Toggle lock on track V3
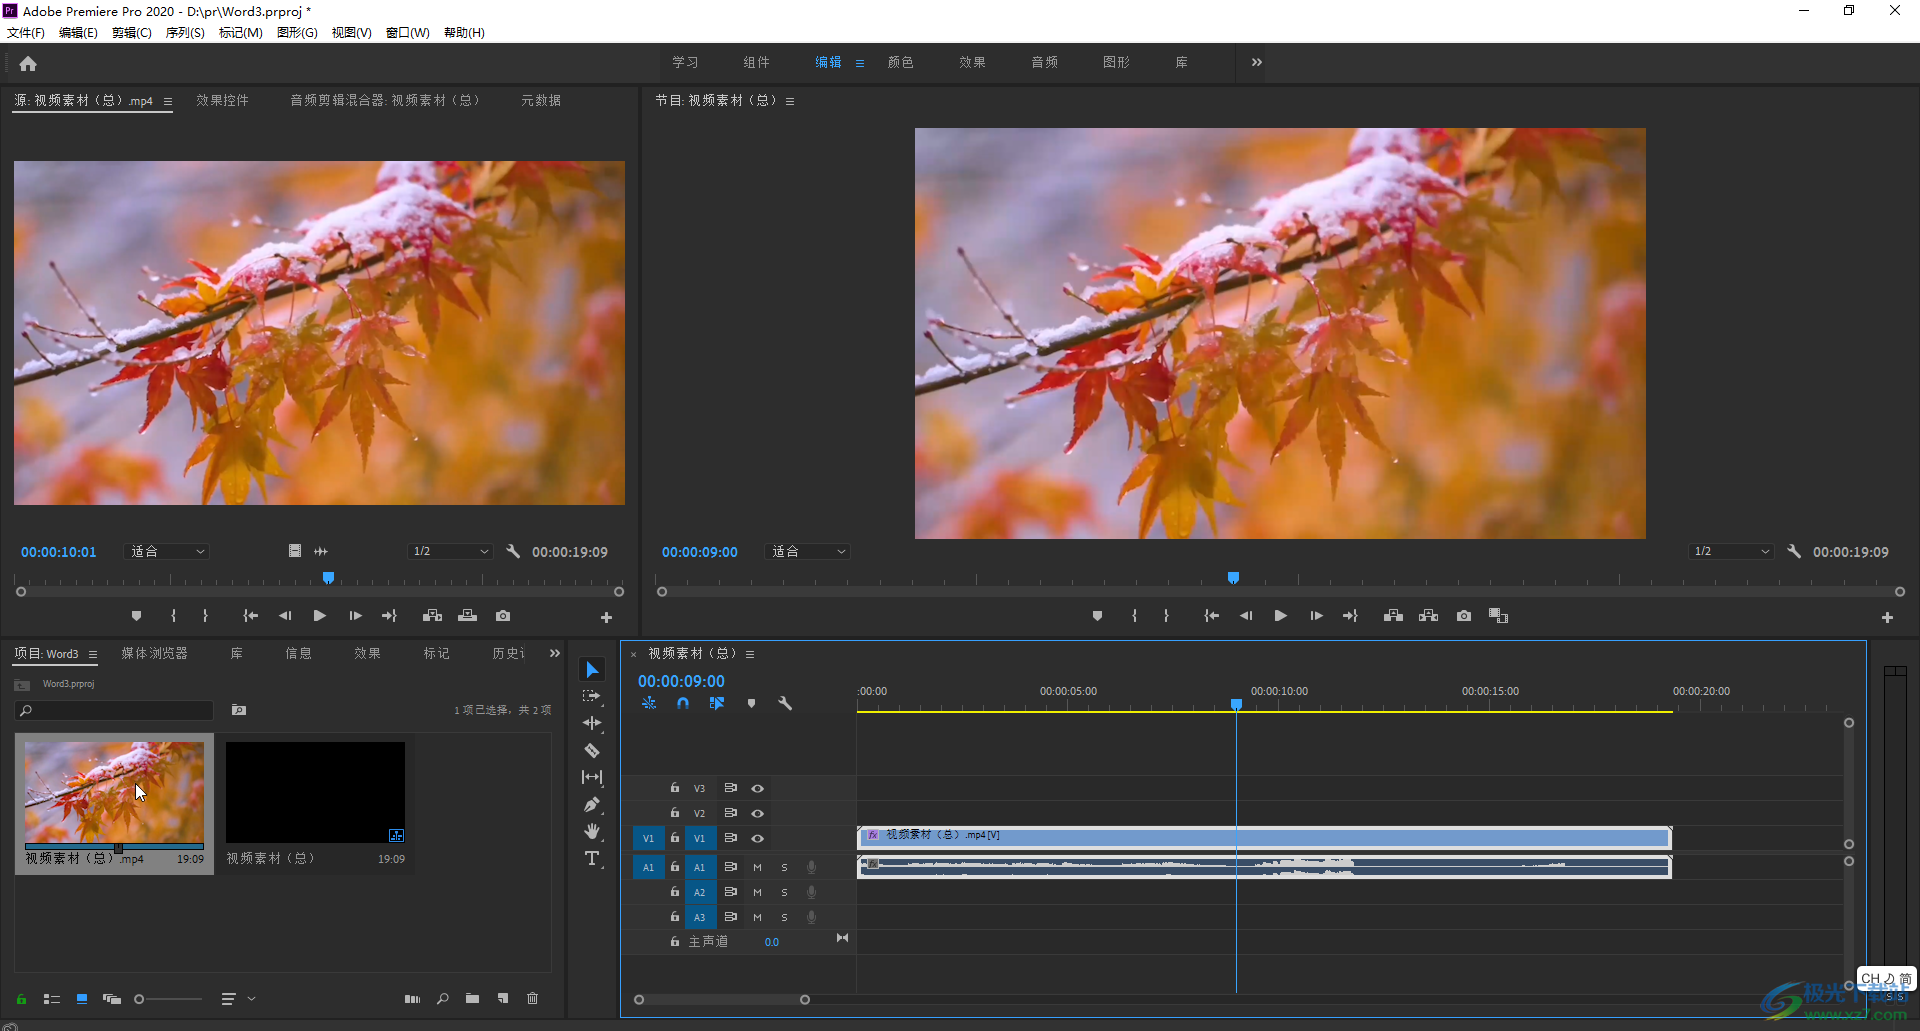 coord(675,788)
